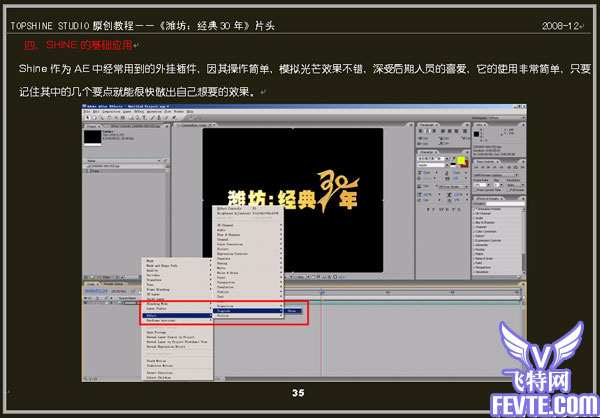Screen dimensions: 600x418
Task: Switch to the Effect Controls tab
Action: click(x=133, y=126)
